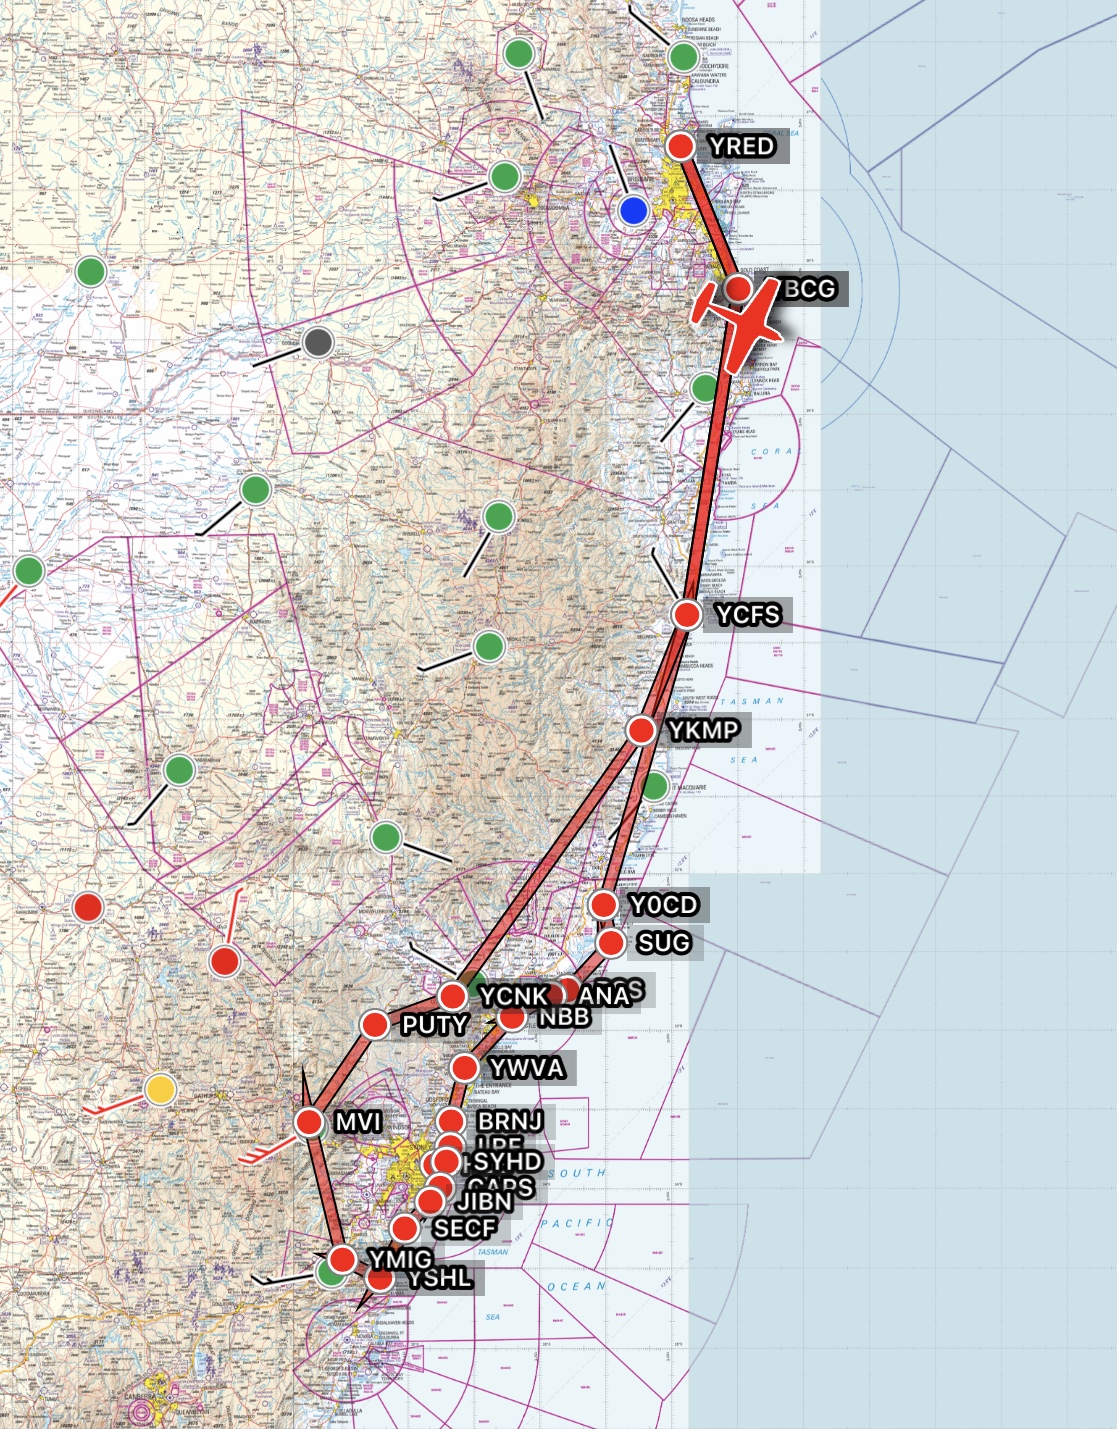Click the MVI waypoint marker
Image resolution: width=1117 pixels, height=1429 pixels.
pos(310,1122)
